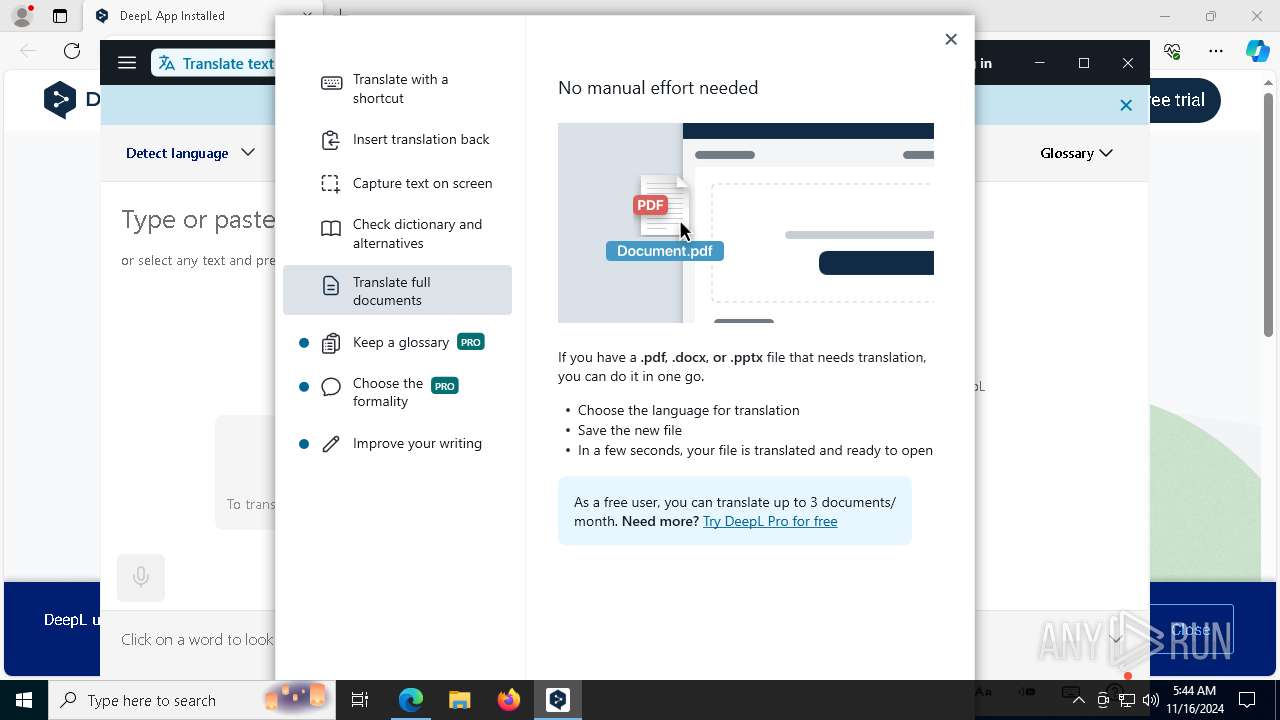This screenshot has width=1280, height=720.
Task: Click the volume speaker tray icon
Action: [1150, 700]
